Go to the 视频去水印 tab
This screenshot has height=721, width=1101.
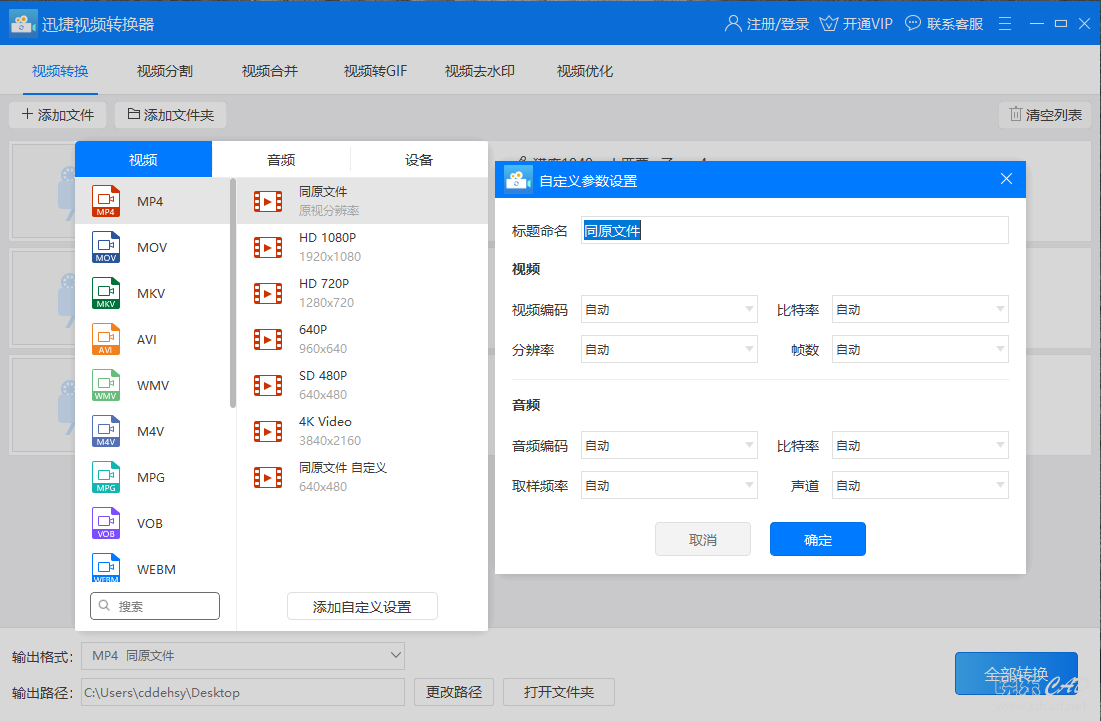480,71
